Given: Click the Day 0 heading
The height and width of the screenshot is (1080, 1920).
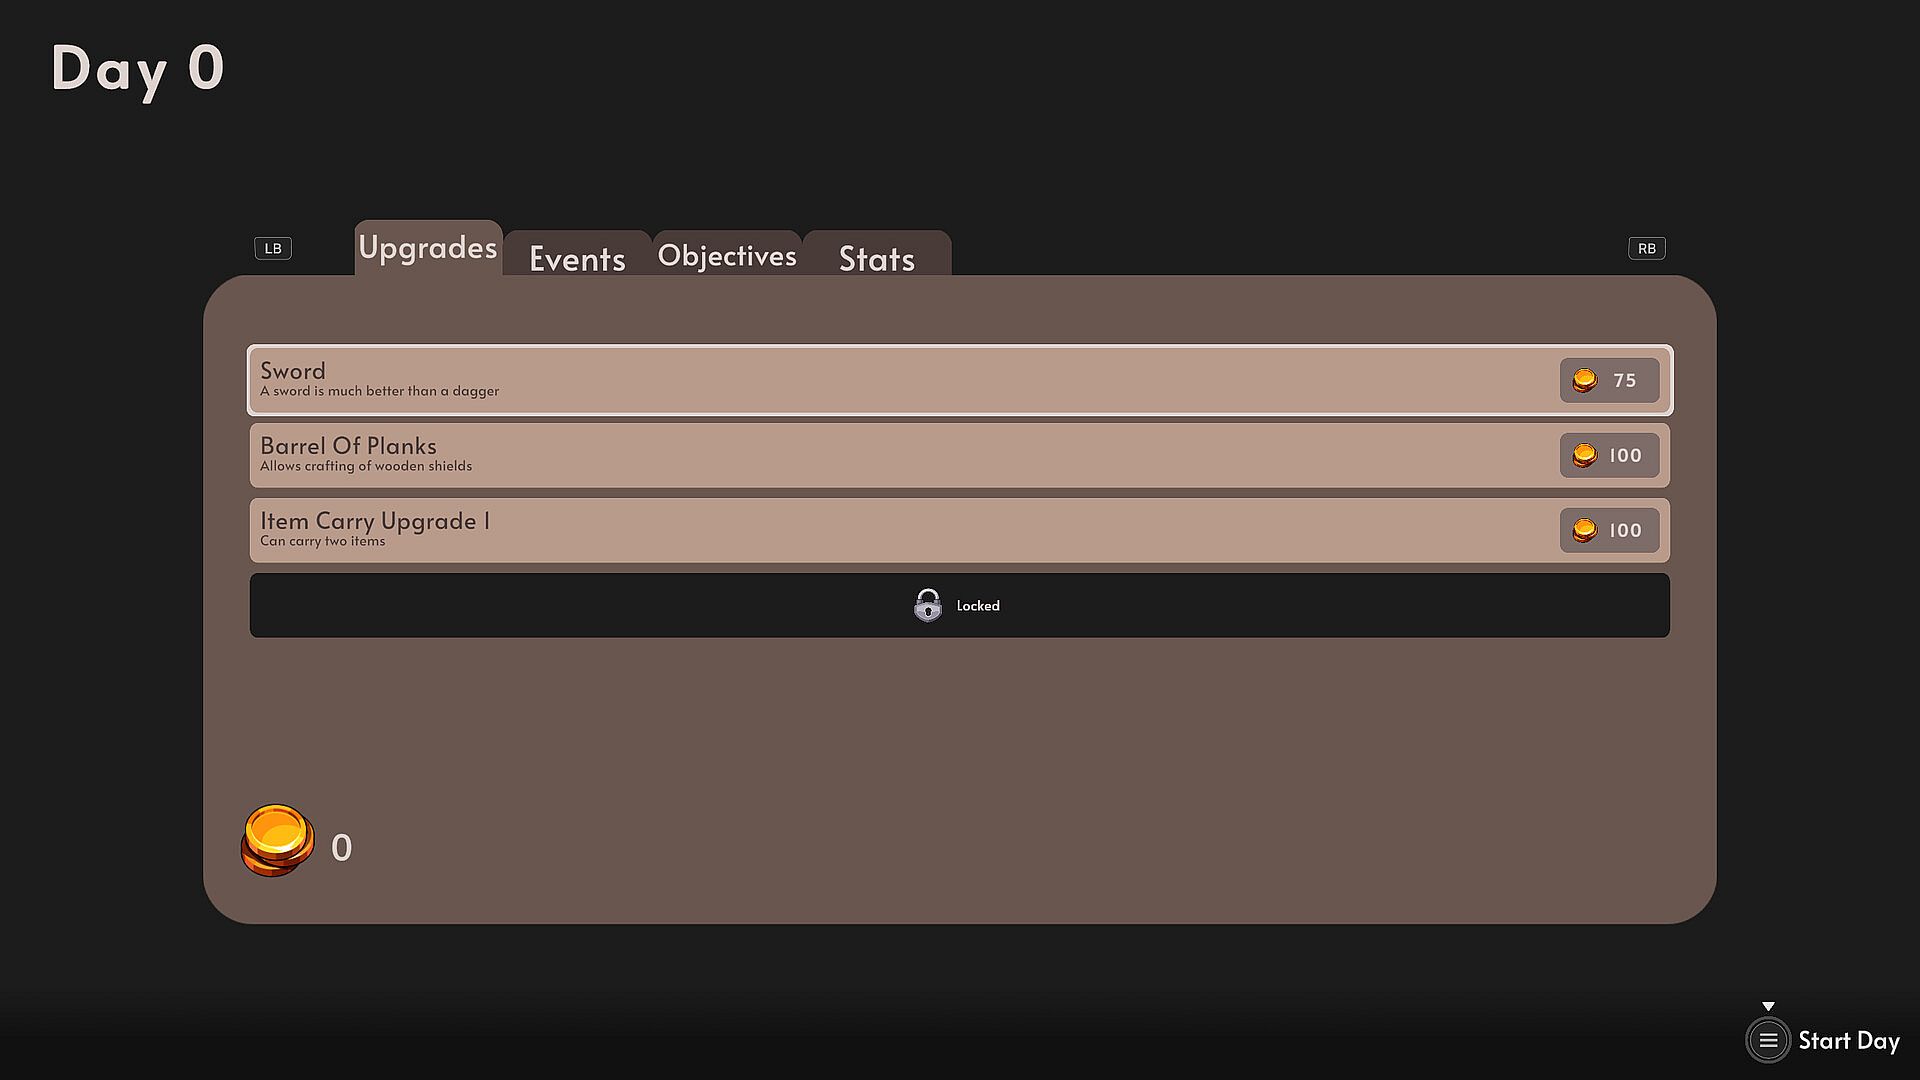Looking at the screenshot, I should point(138,69).
